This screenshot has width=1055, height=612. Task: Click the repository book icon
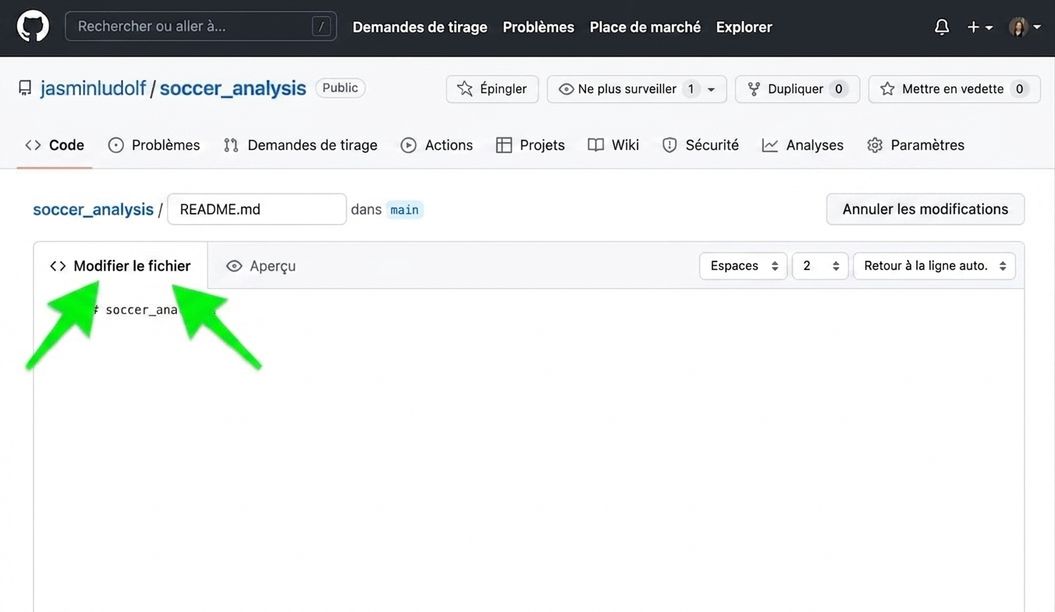(25, 88)
